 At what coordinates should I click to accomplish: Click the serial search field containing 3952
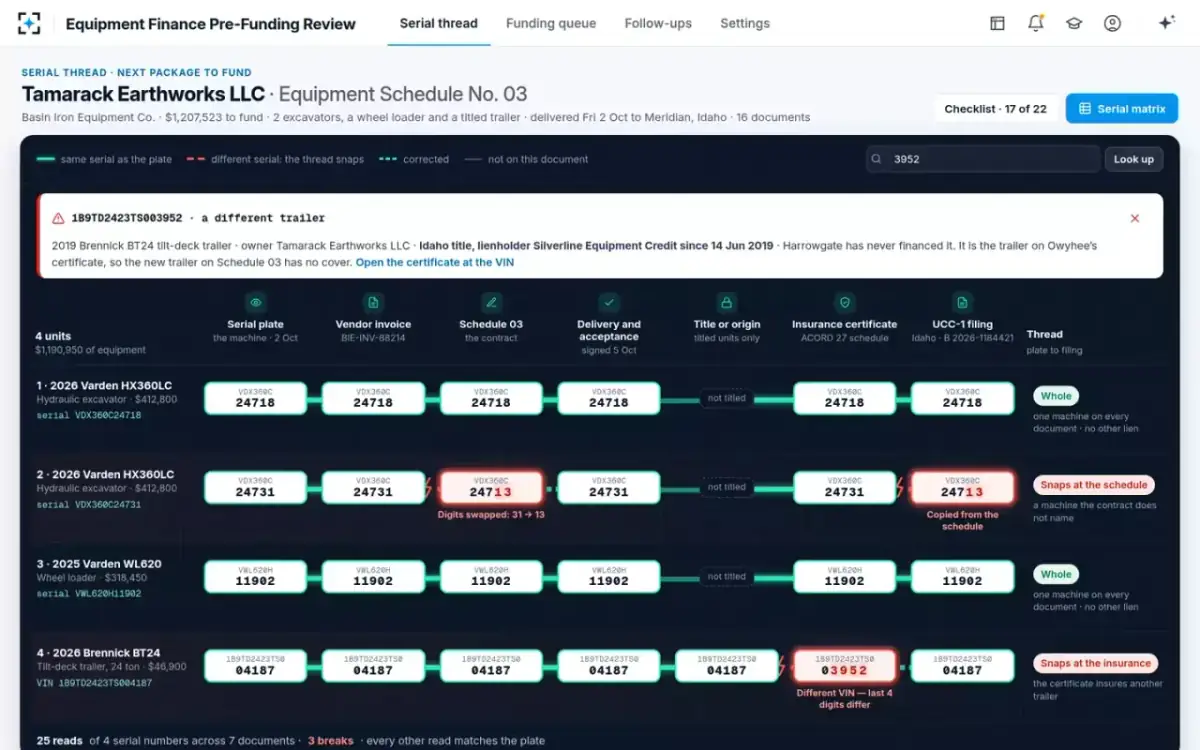coord(982,159)
